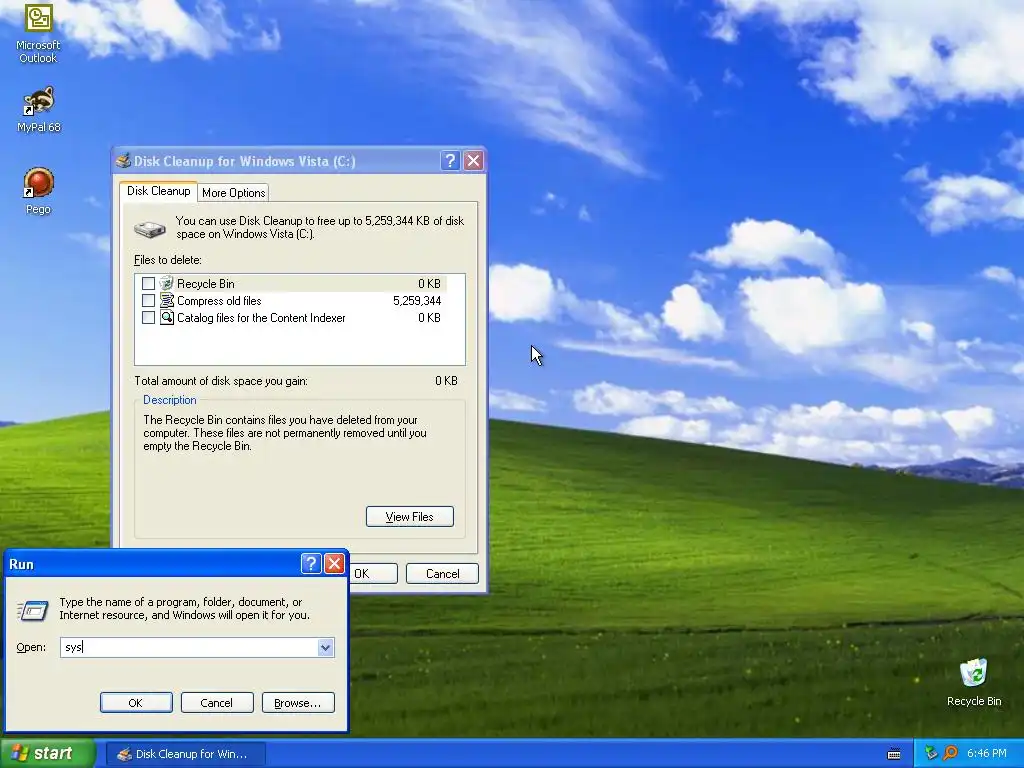Click the orange magnifier tray icon
The width and height of the screenshot is (1024, 768).
click(950, 753)
